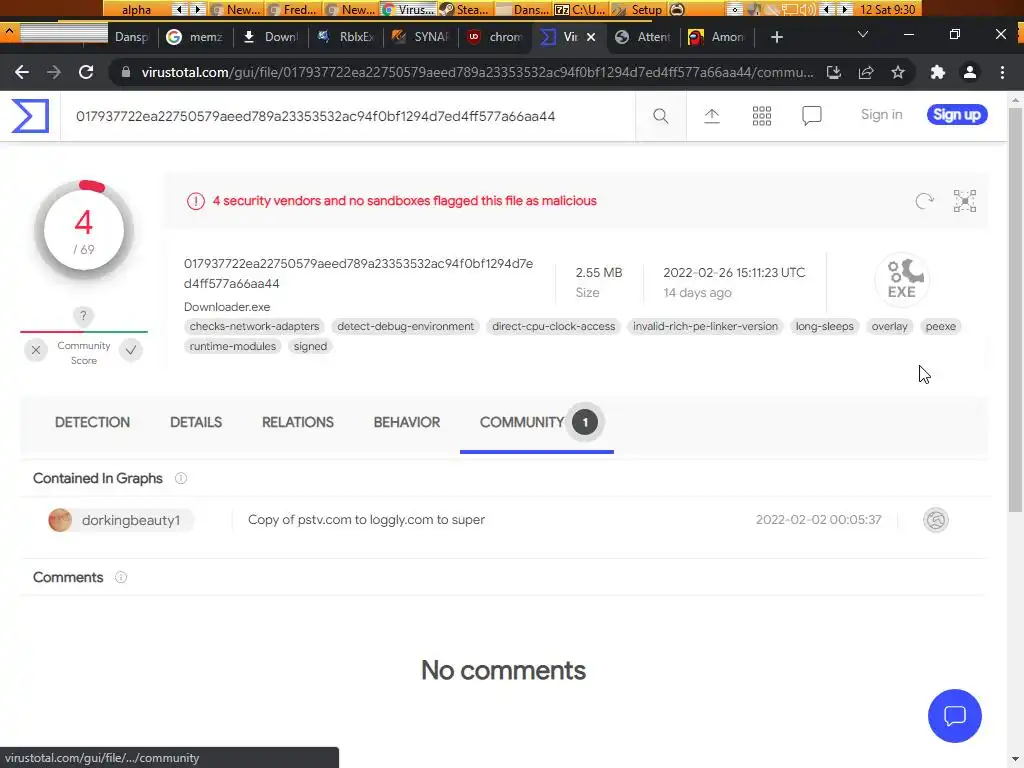Viewport: 1024px width, 768px height.
Task: Switch to the DETAILS tab
Action: 196,423
